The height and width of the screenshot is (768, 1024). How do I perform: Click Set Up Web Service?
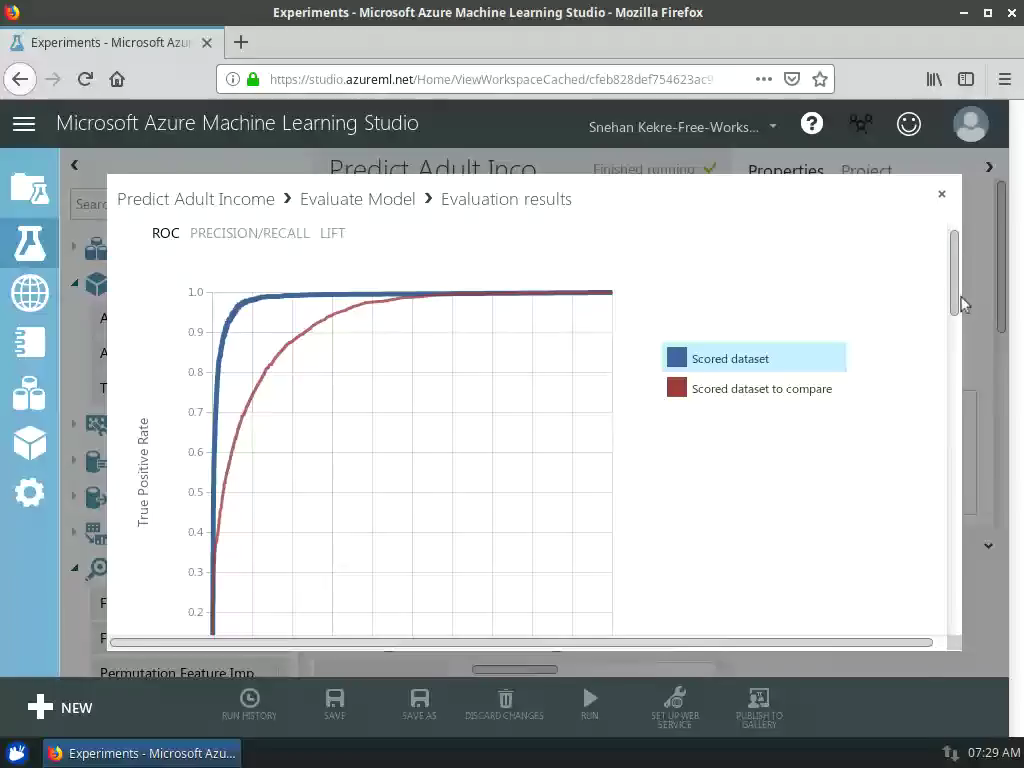[x=675, y=708]
